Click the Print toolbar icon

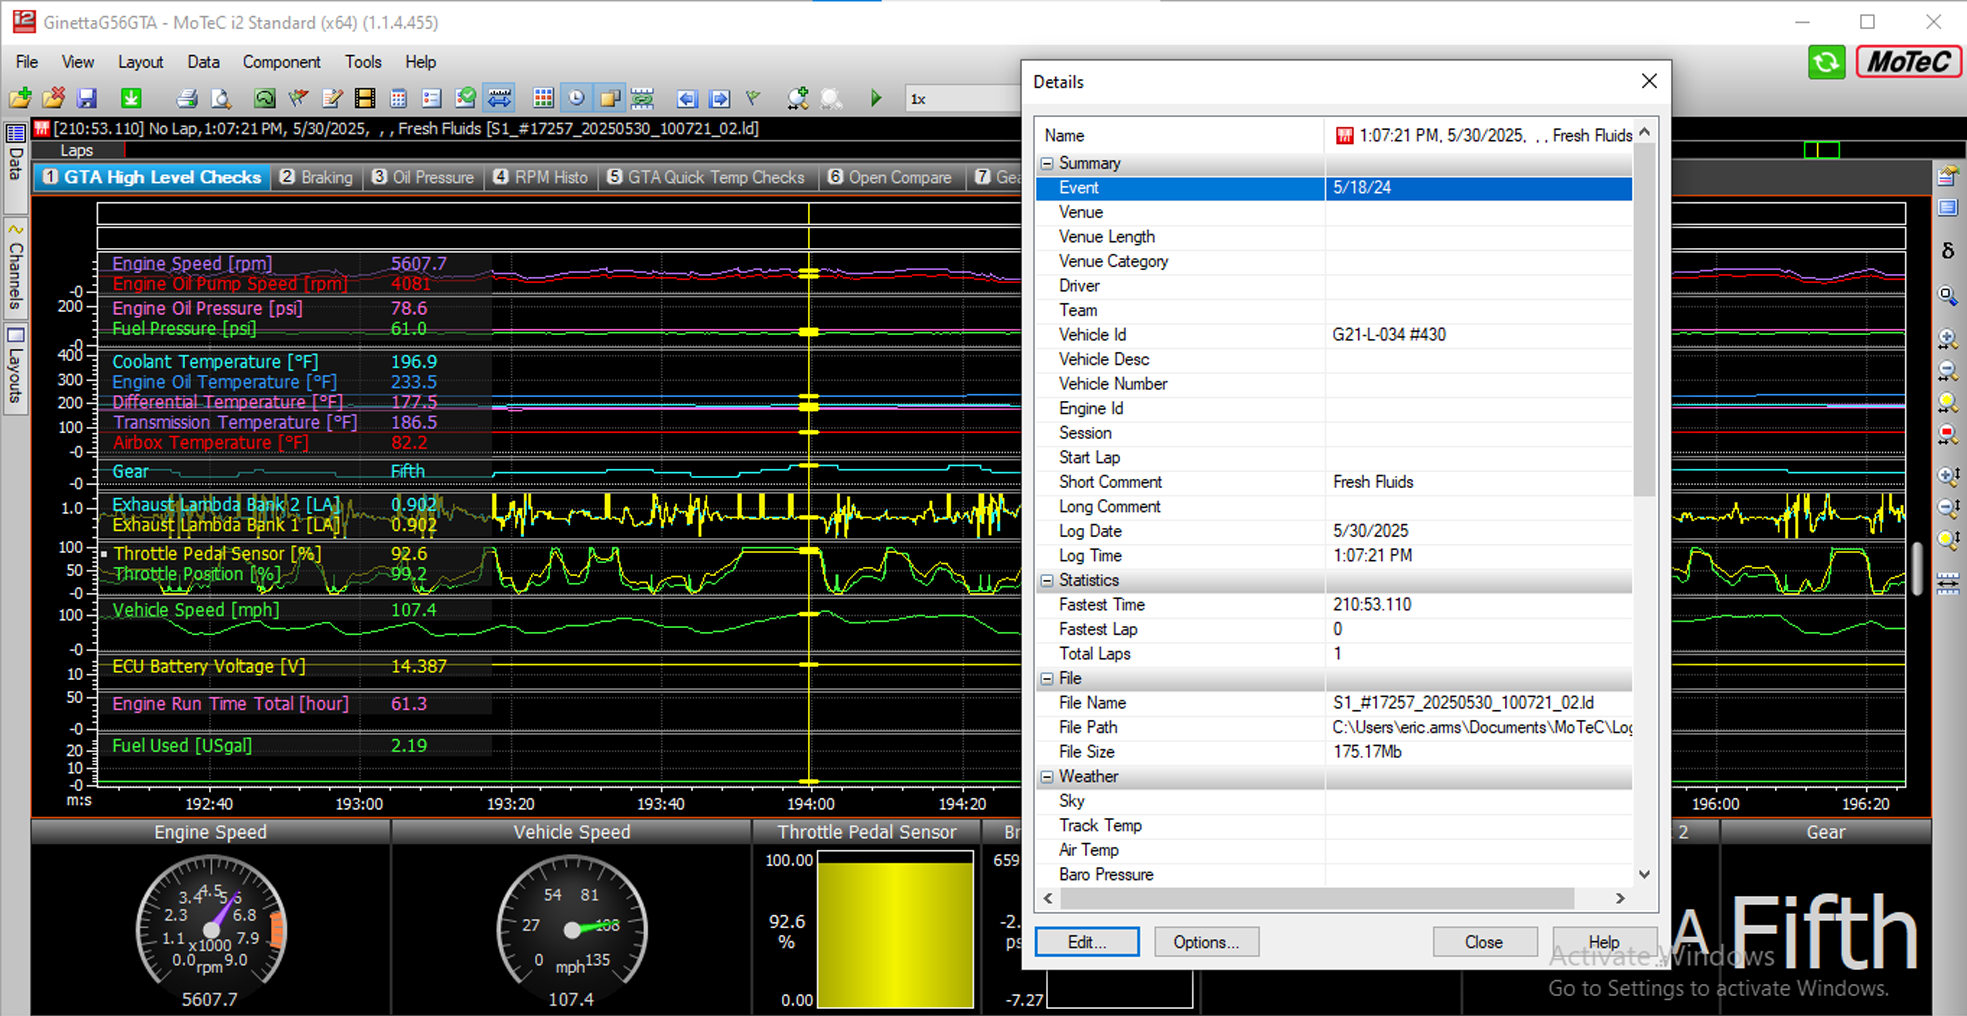pos(186,98)
